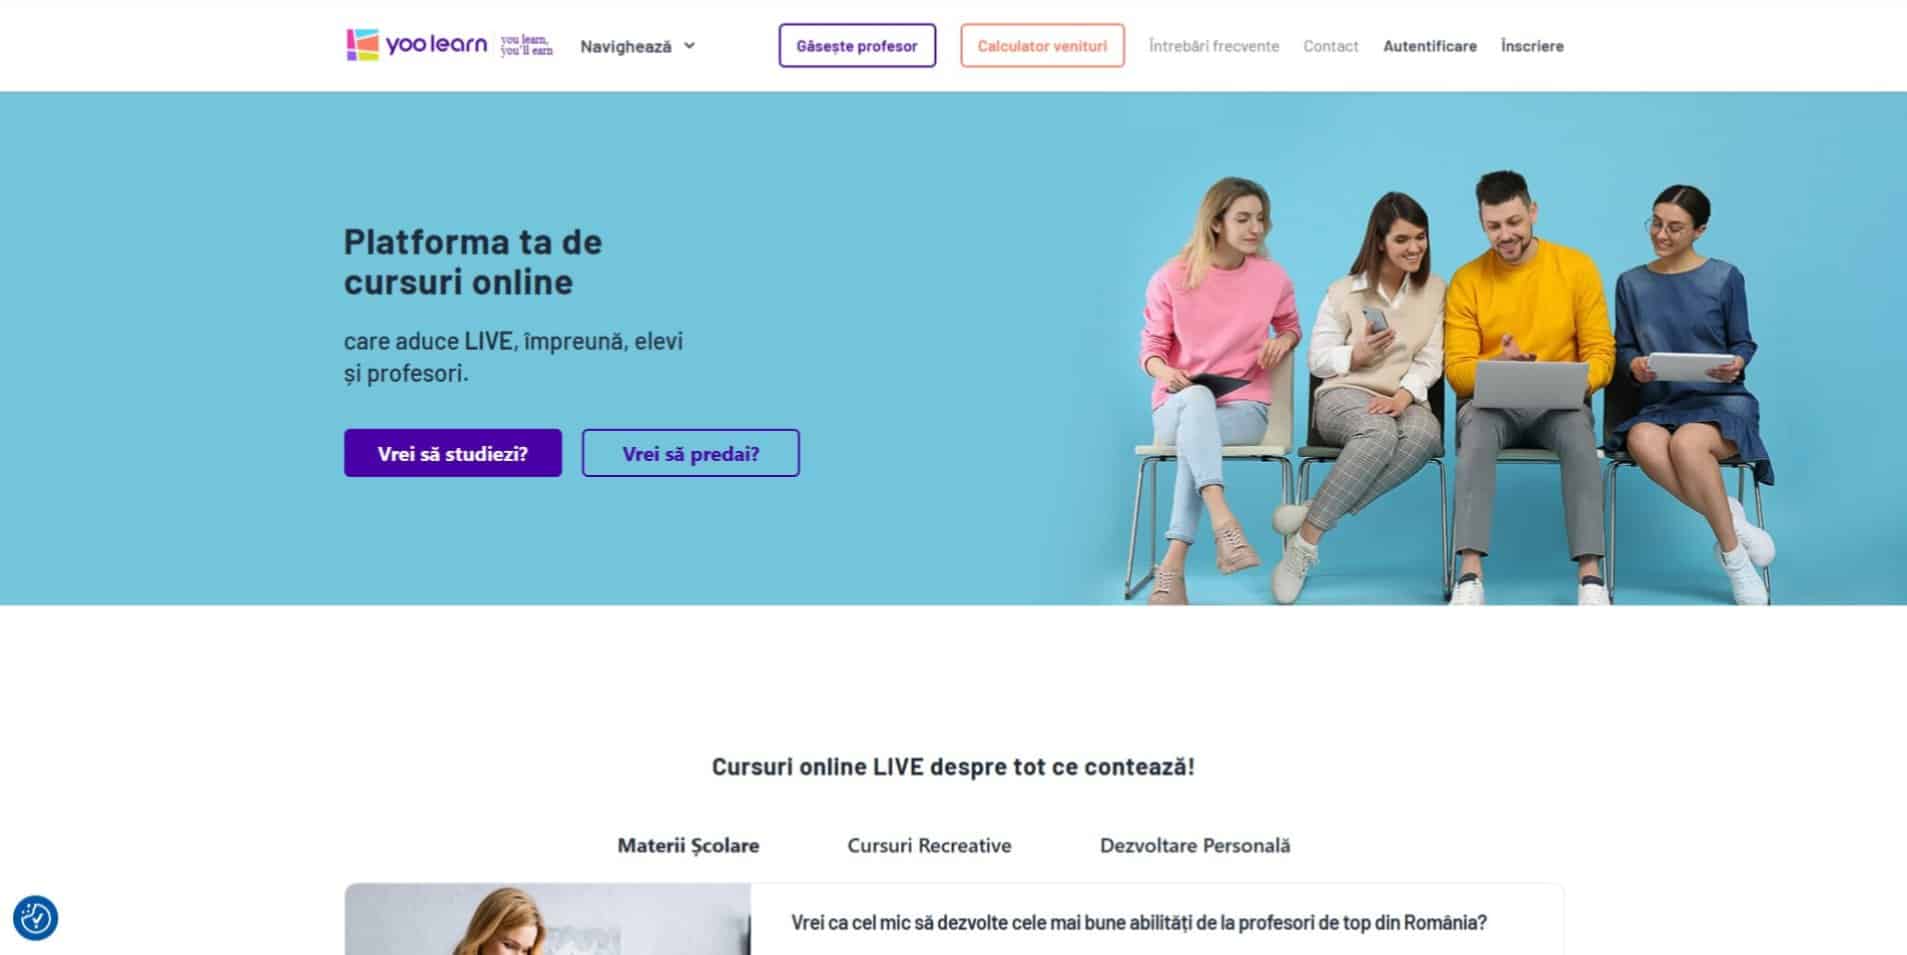The image size is (1907, 955).
Task: Select Înscriere to sign up
Action: tap(1532, 46)
